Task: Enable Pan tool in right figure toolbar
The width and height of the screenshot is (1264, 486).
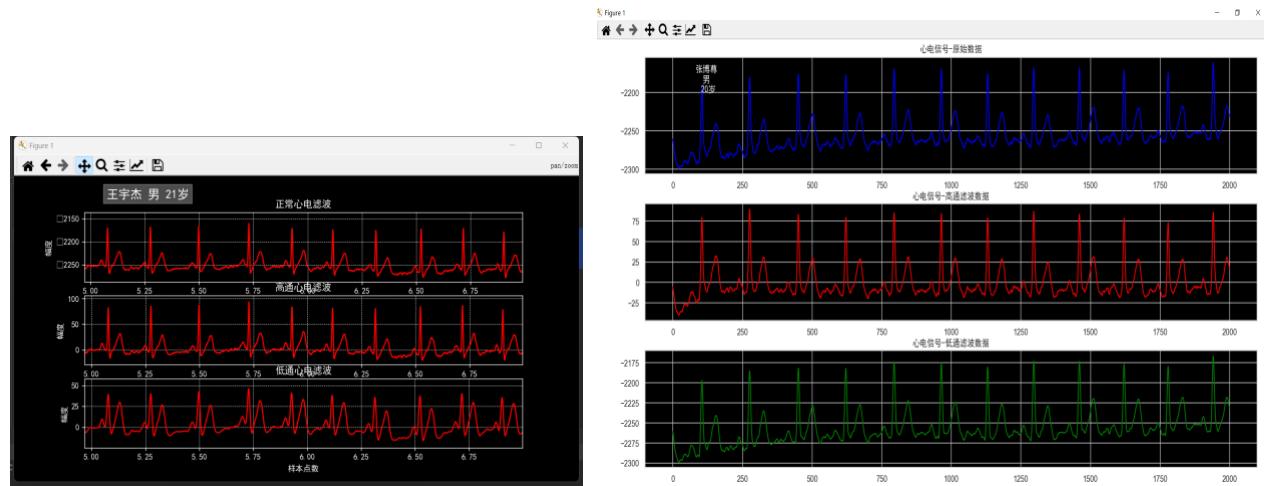Action: [x=649, y=31]
